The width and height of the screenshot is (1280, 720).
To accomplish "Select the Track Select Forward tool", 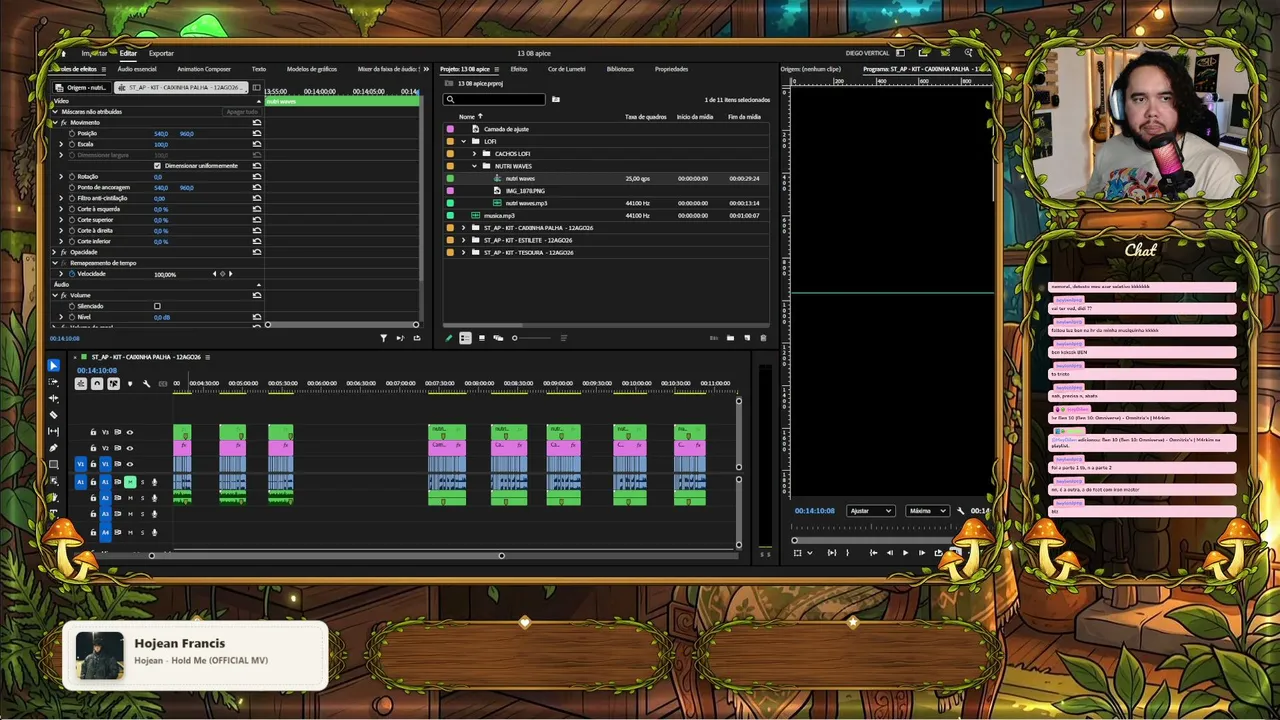I will pos(54,382).
